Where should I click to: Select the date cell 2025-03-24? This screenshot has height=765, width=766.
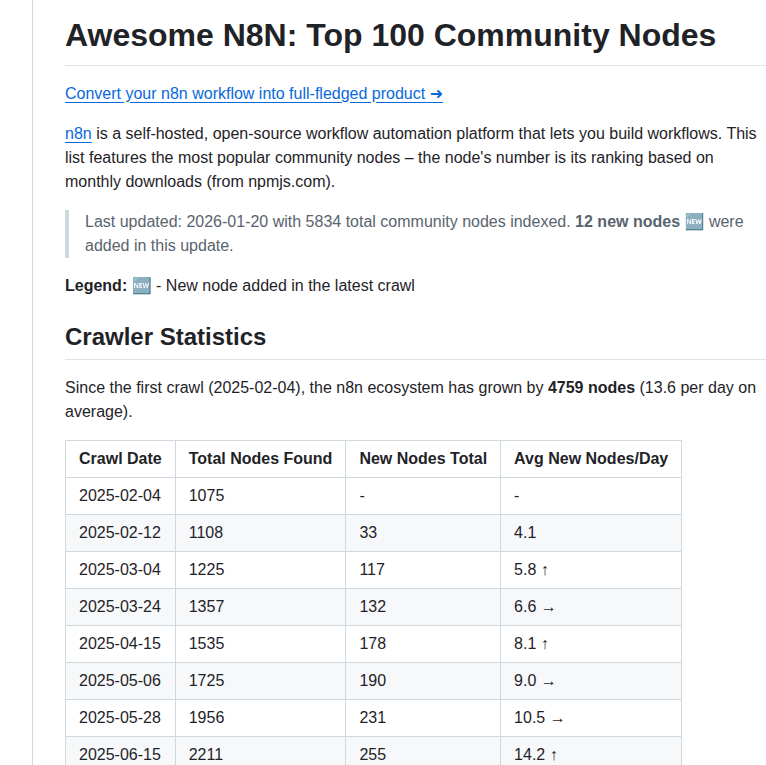click(x=120, y=607)
